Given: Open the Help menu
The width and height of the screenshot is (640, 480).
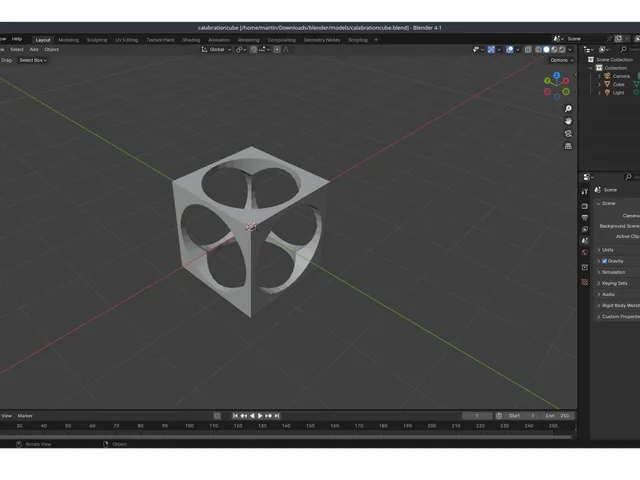Looking at the screenshot, I should point(17,39).
